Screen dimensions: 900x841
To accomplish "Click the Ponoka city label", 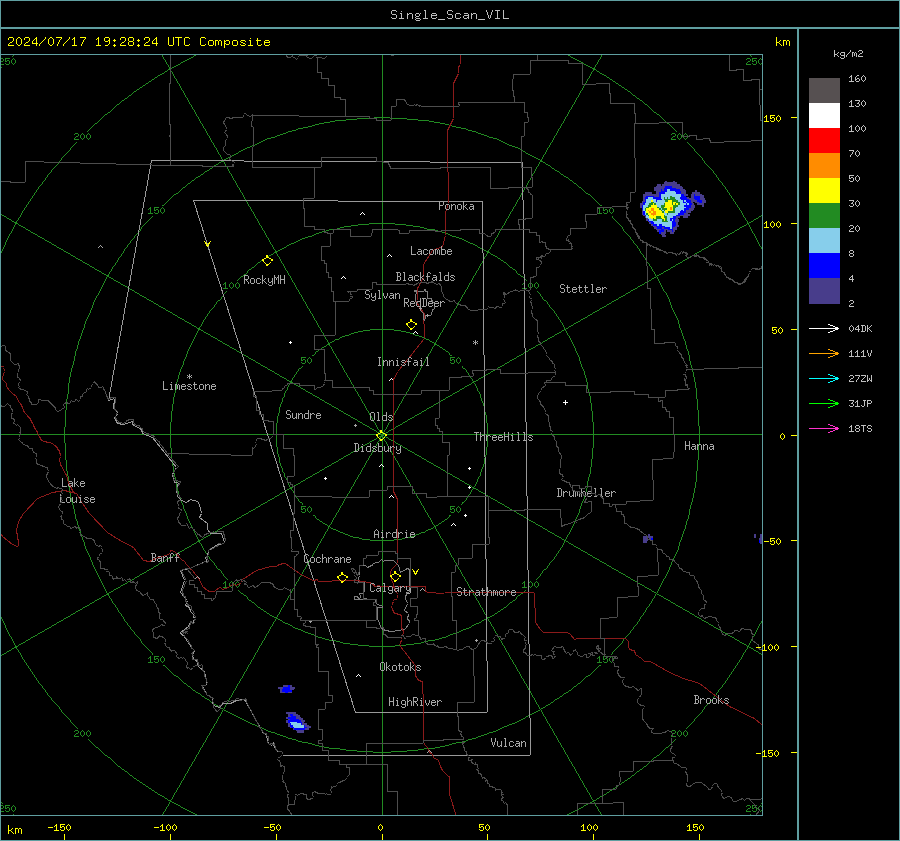I will tap(456, 206).
